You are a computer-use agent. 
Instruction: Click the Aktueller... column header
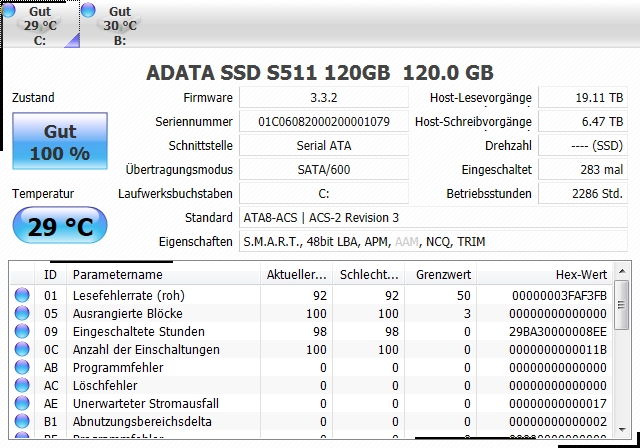[296, 274]
